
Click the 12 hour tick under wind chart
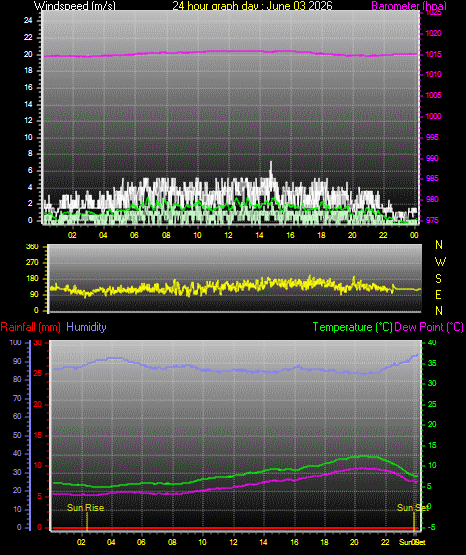(x=228, y=235)
